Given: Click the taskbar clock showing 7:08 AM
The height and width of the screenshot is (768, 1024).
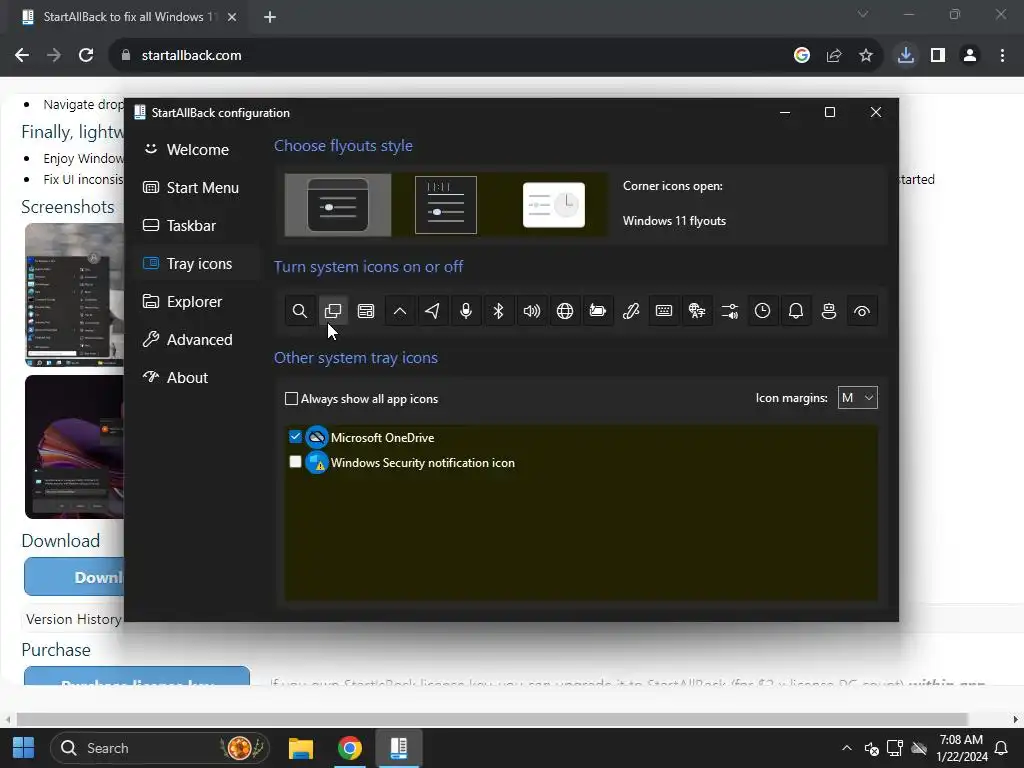Looking at the screenshot, I should tap(961, 748).
